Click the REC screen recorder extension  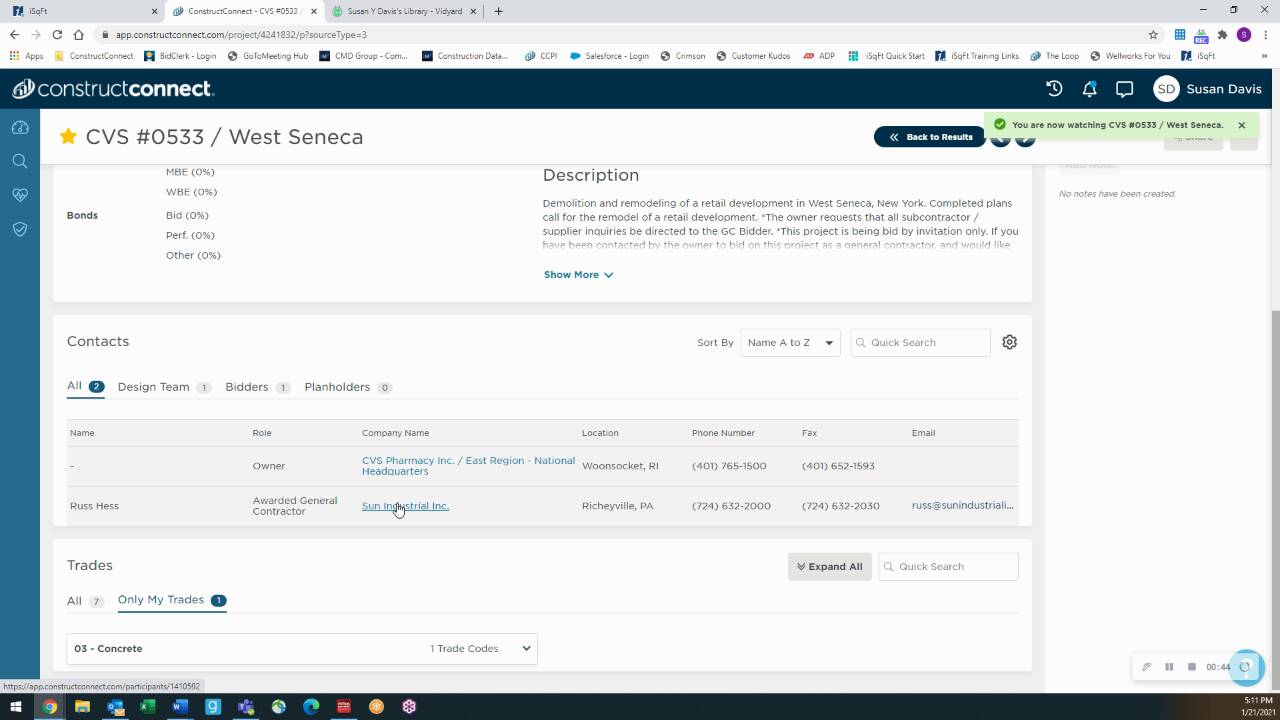(1201, 34)
